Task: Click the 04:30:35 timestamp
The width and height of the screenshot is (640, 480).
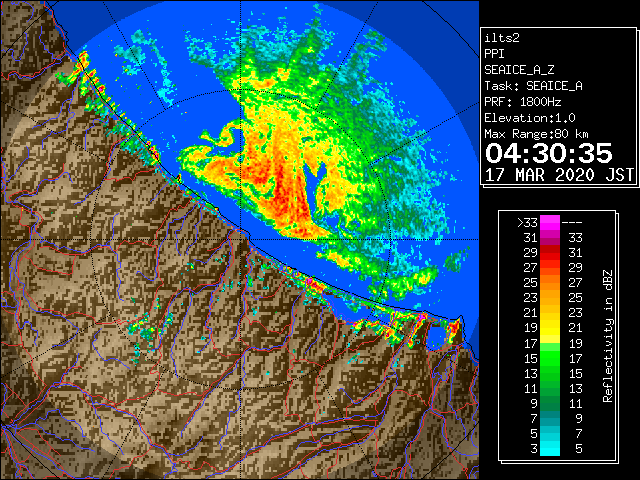Action: (548, 153)
